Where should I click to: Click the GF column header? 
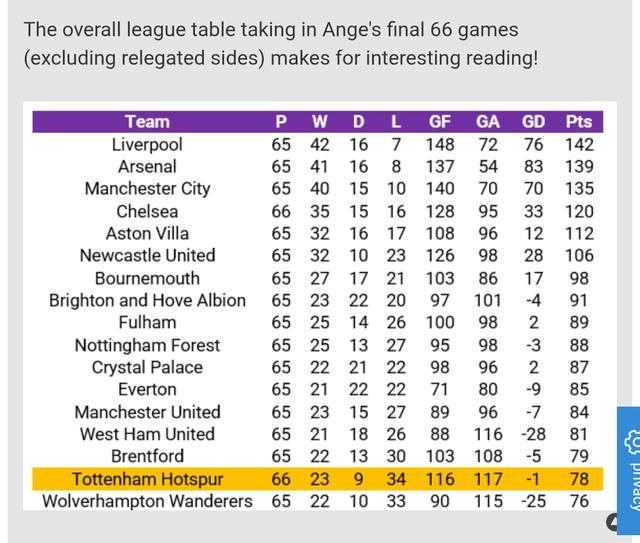[440, 122]
